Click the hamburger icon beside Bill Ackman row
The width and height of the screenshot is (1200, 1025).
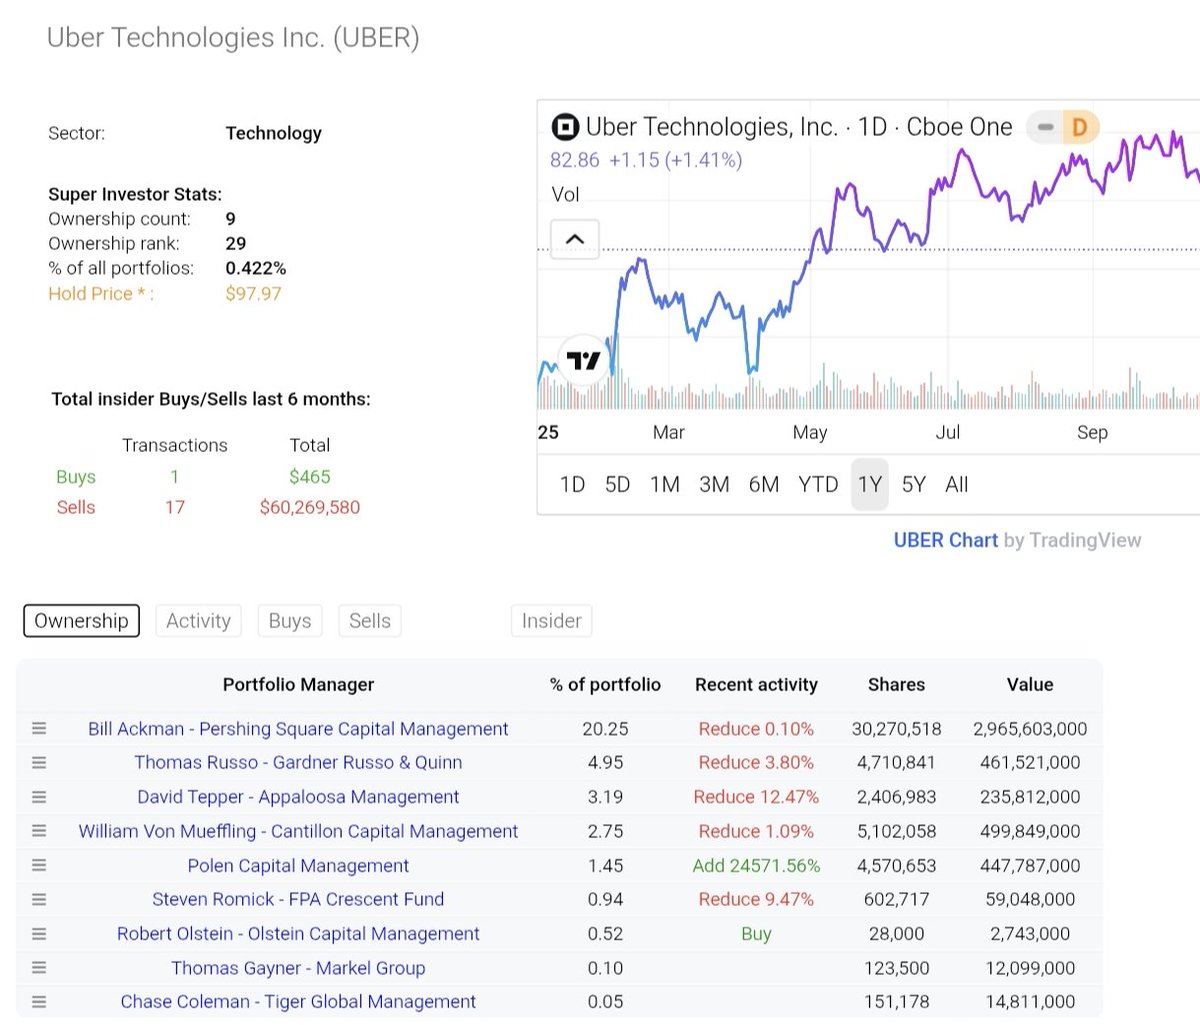coord(39,729)
